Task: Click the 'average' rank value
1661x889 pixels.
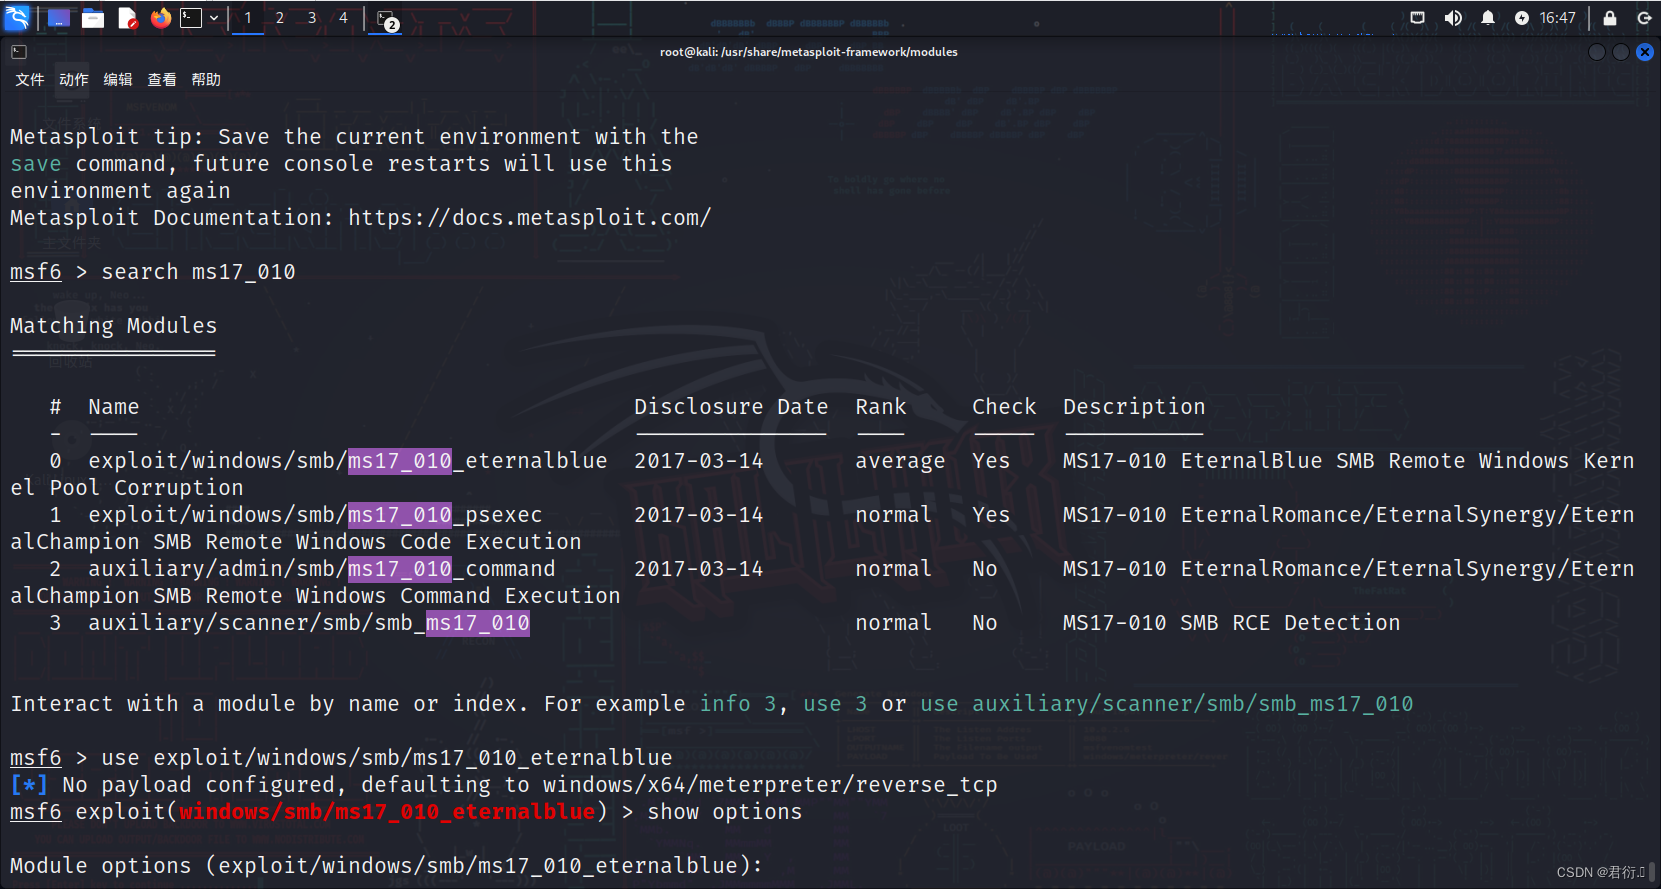Action: tap(900, 461)
